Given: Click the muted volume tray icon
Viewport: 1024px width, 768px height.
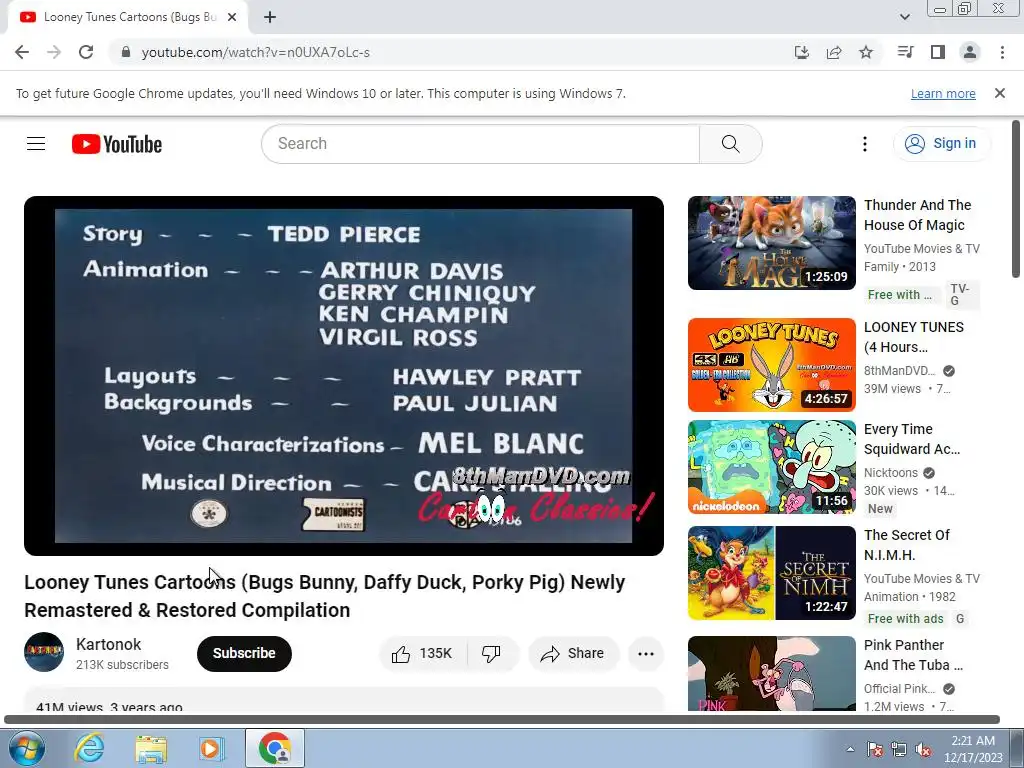Looking at the screenshot, I should coord(923,749).
